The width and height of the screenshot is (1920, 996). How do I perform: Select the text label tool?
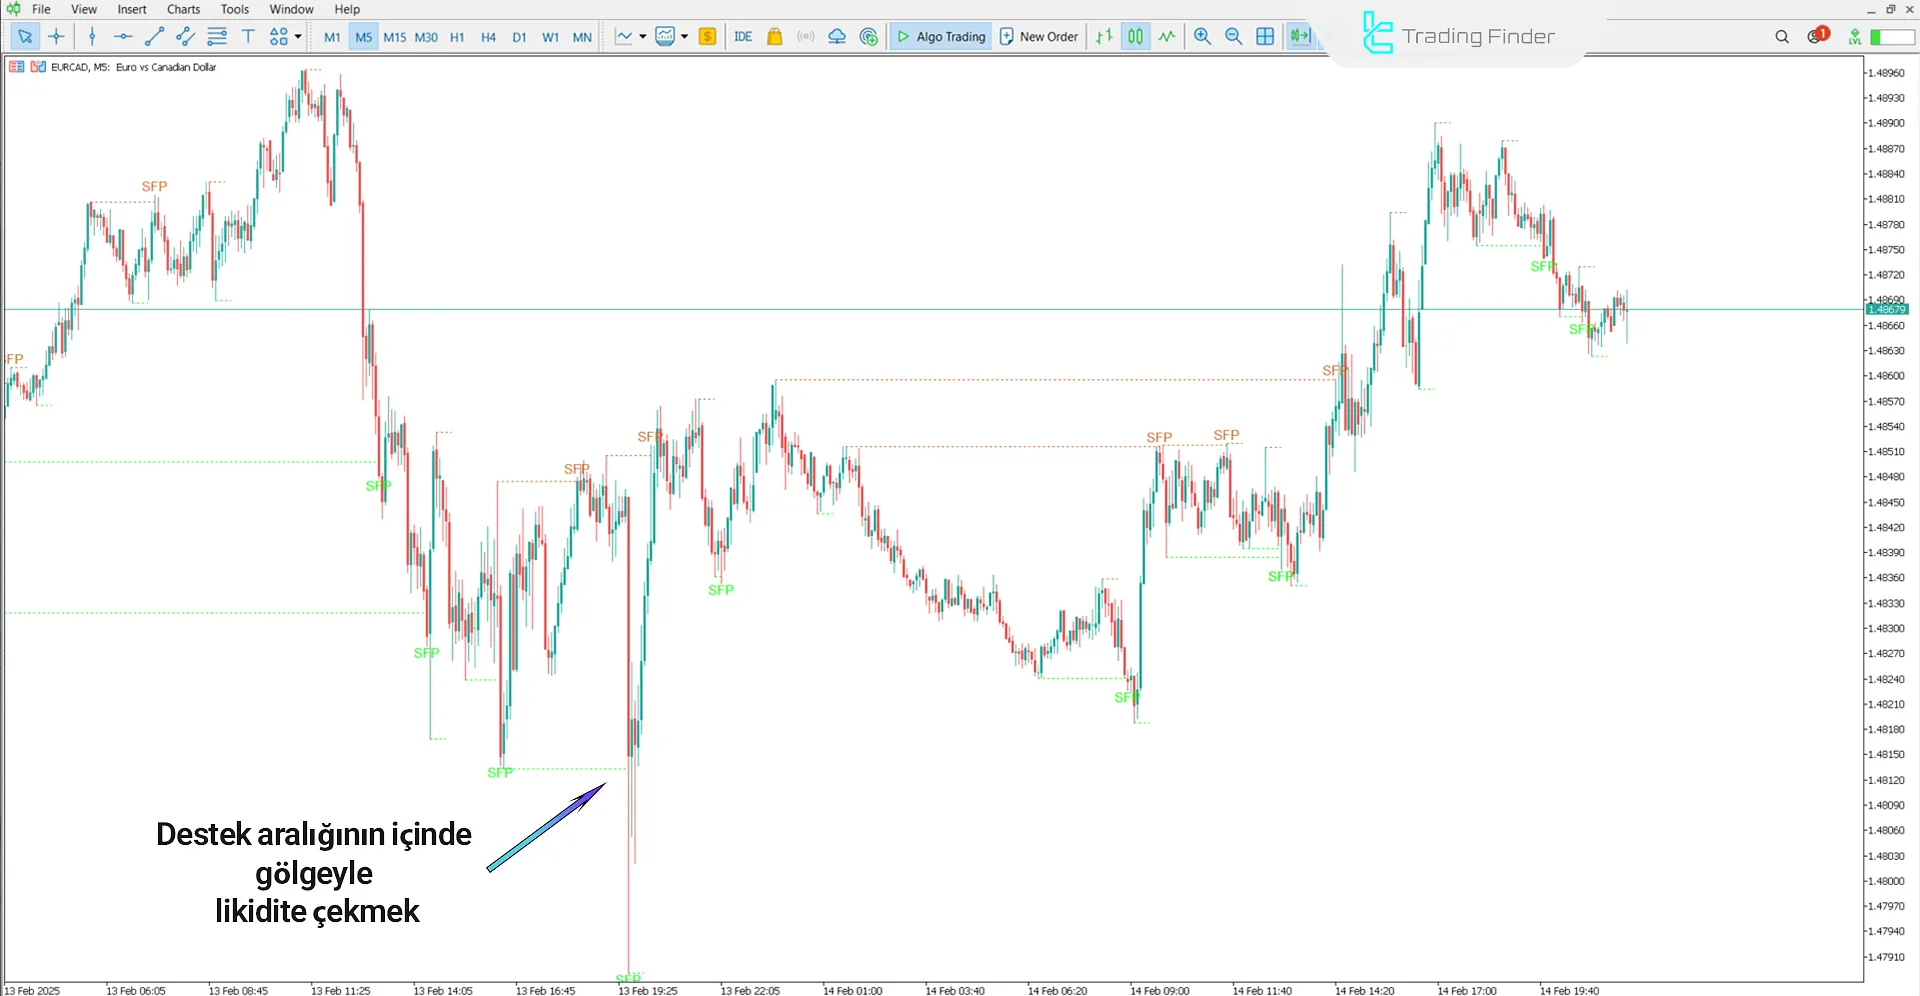pyautogui.click(x=248, y=37)
